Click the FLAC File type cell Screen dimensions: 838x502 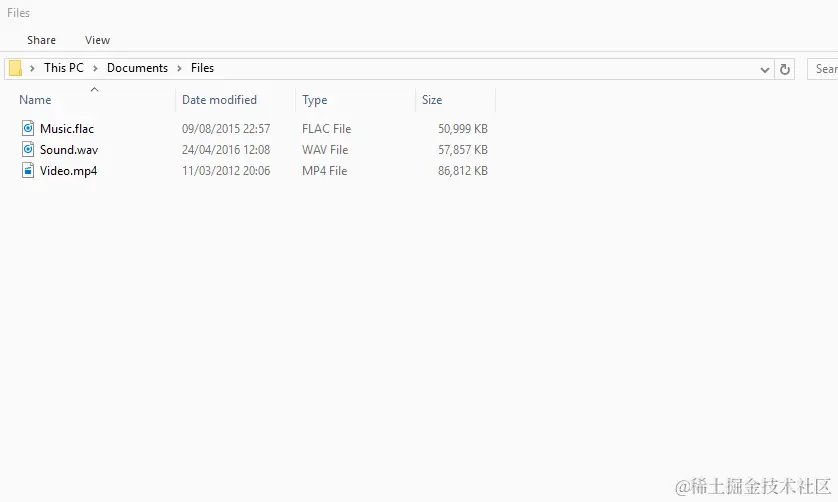[x=327, y=129]
